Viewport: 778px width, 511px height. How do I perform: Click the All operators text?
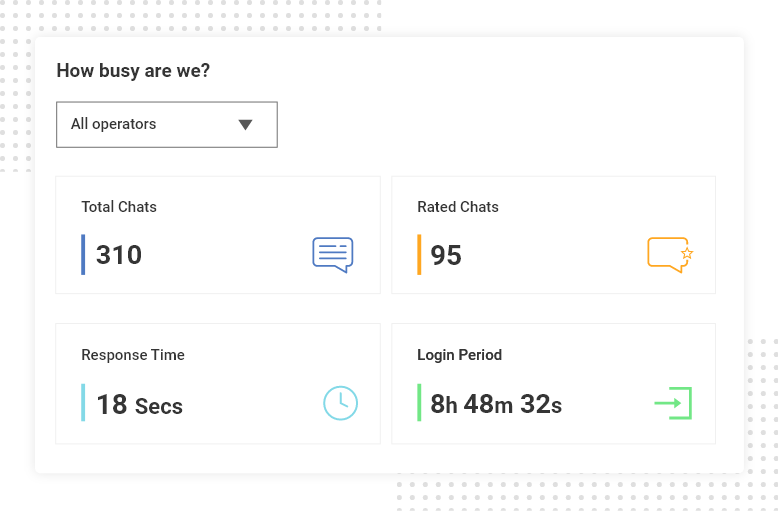(113, 125)
